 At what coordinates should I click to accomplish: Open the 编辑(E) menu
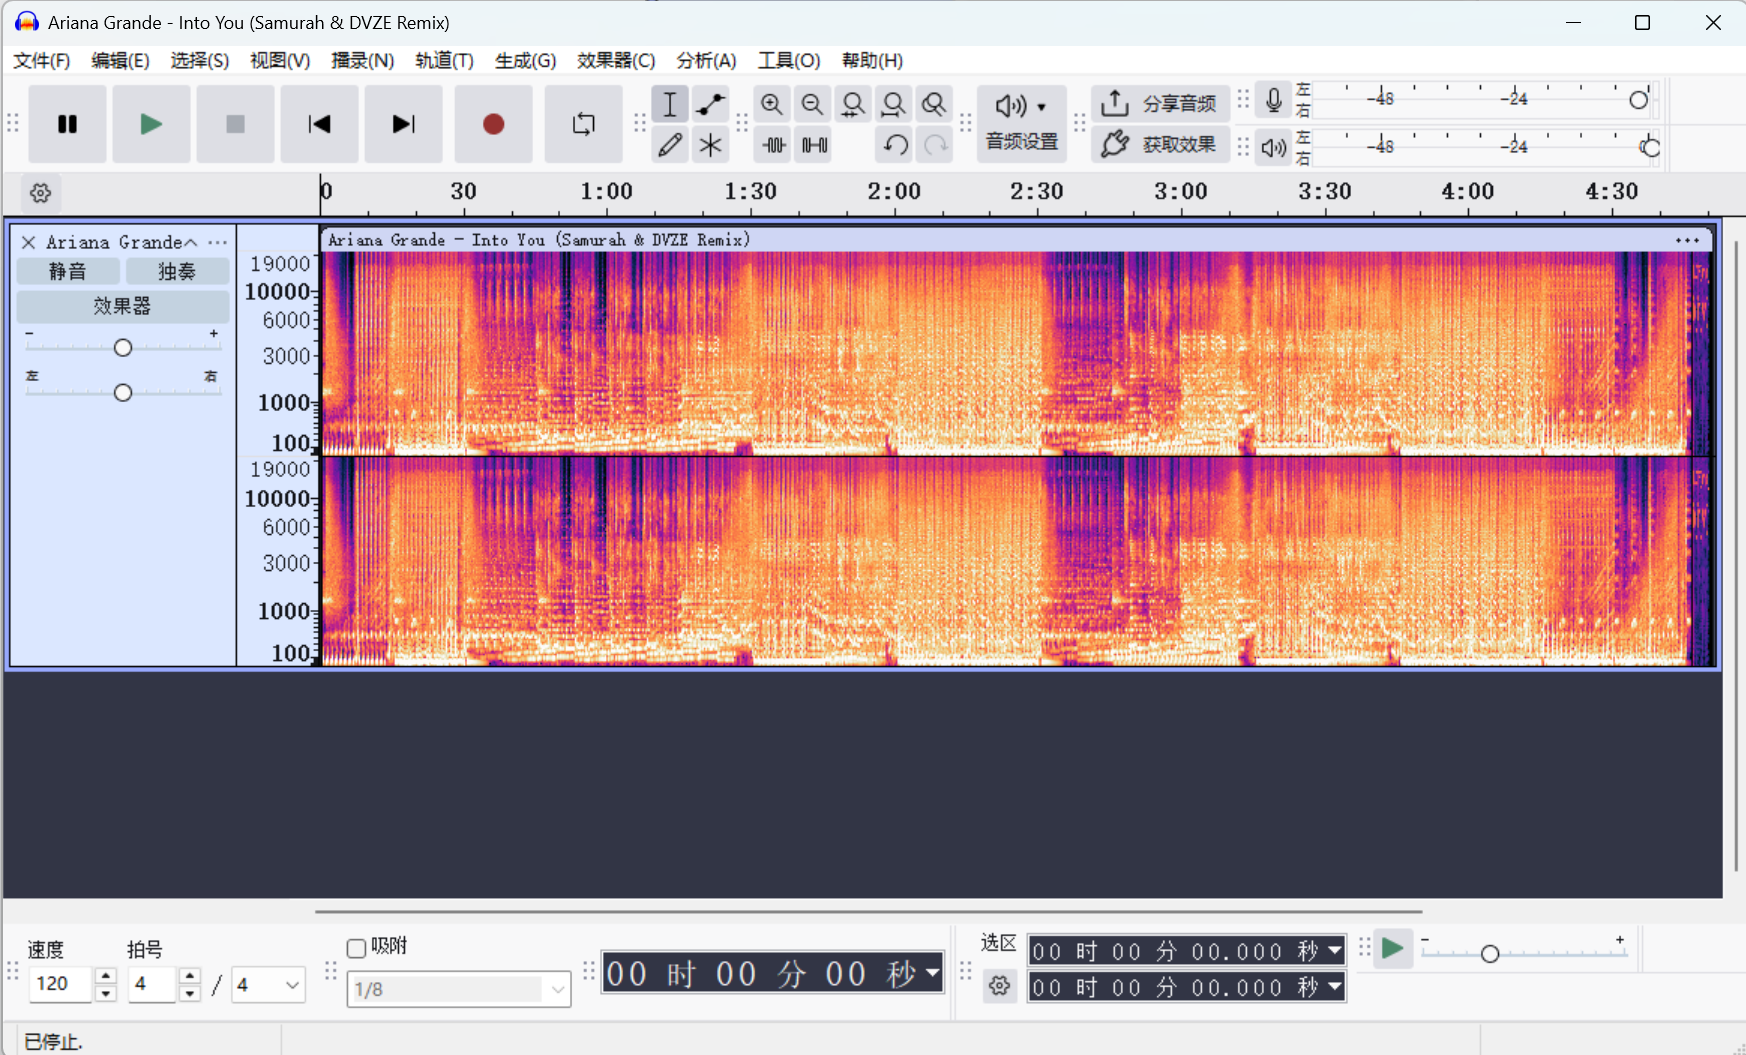[x=120, y=61]
